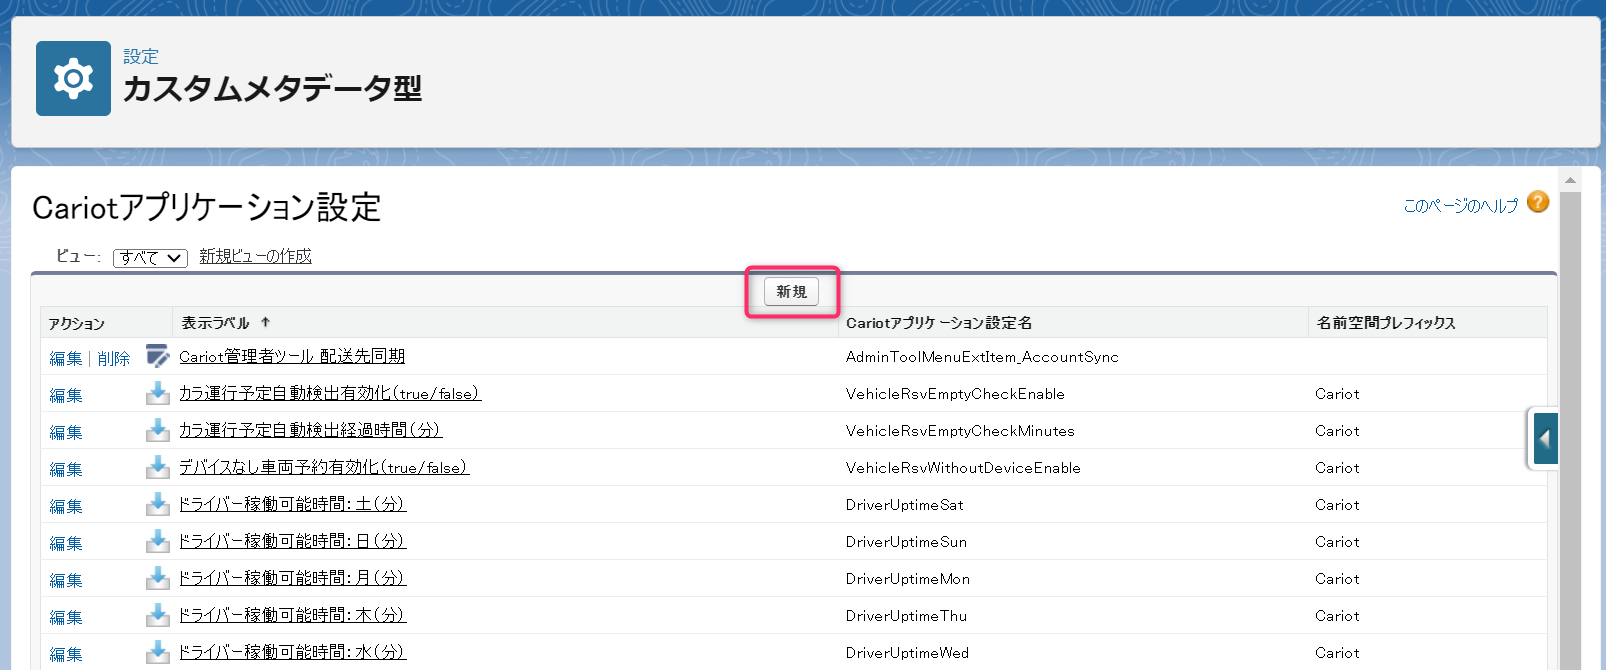This screenshot has height=670, width=1606.
Task: Open the カラ運行予定自動検出有効化(true/false) record link
Action: click(330, 393)
